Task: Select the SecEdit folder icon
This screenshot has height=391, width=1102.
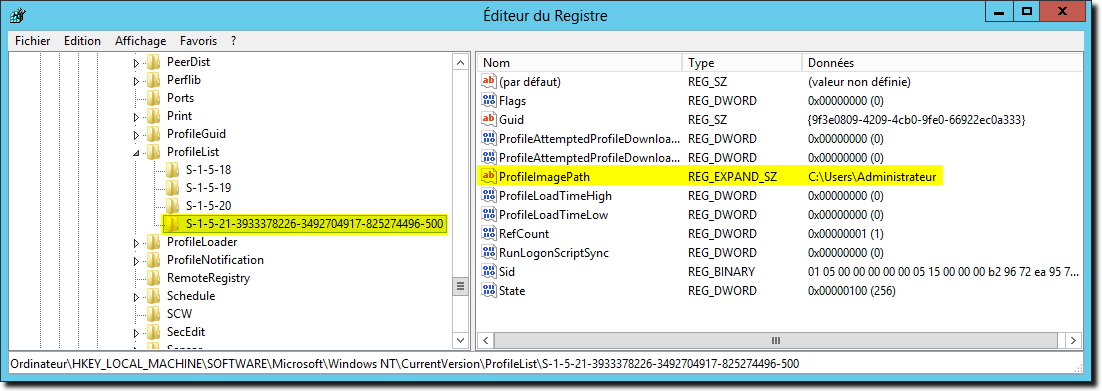Action: coord(153,332)
